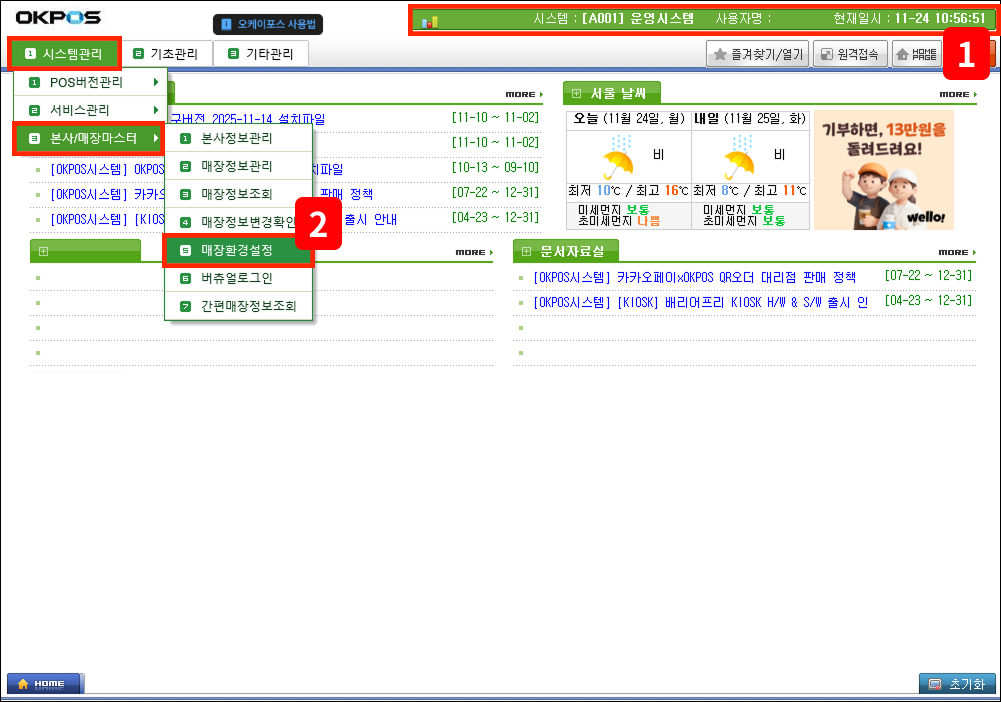Go to the HOME PAGE button
This screenshot has height=702, width=1001.
pyautogui.click(x=915, y=55)
